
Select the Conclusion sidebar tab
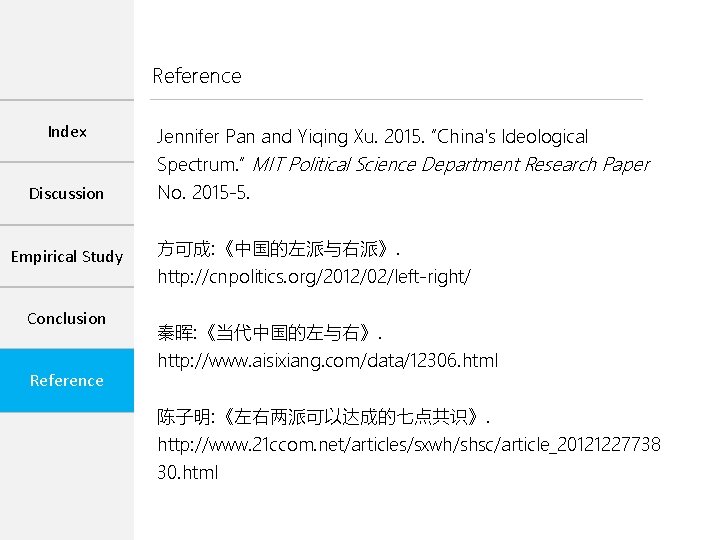tap(66, 319)
